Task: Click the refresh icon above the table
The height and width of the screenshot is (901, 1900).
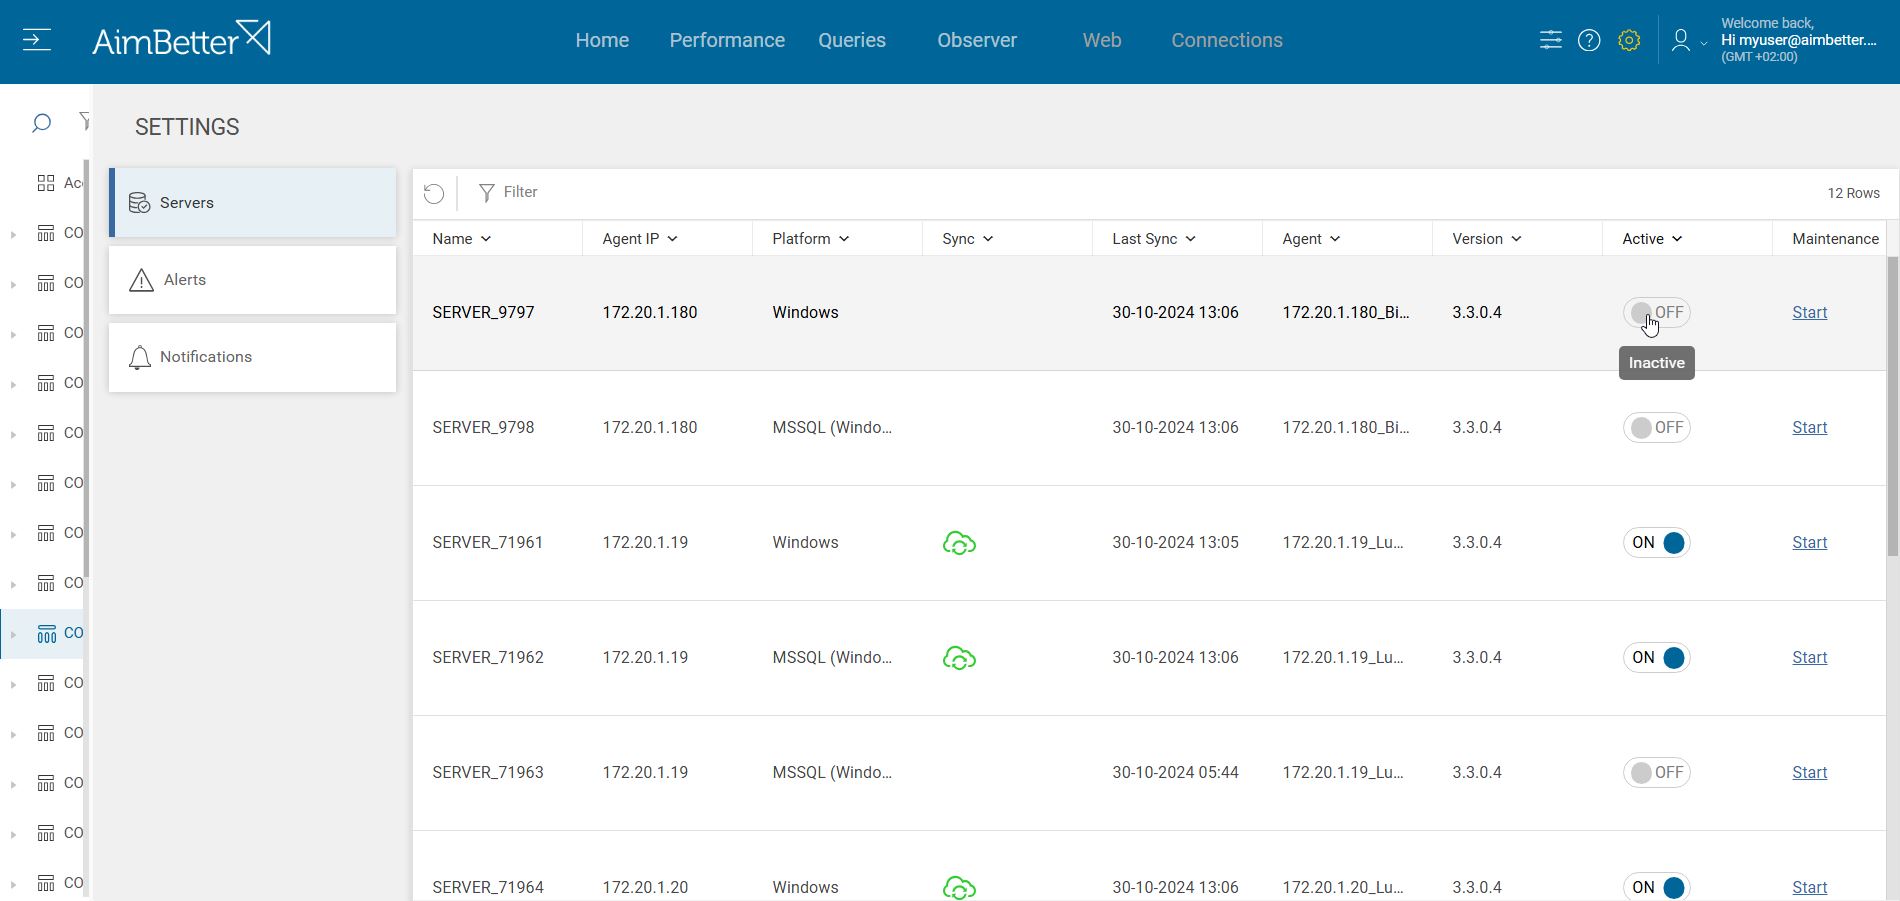Action: point(434,193)
